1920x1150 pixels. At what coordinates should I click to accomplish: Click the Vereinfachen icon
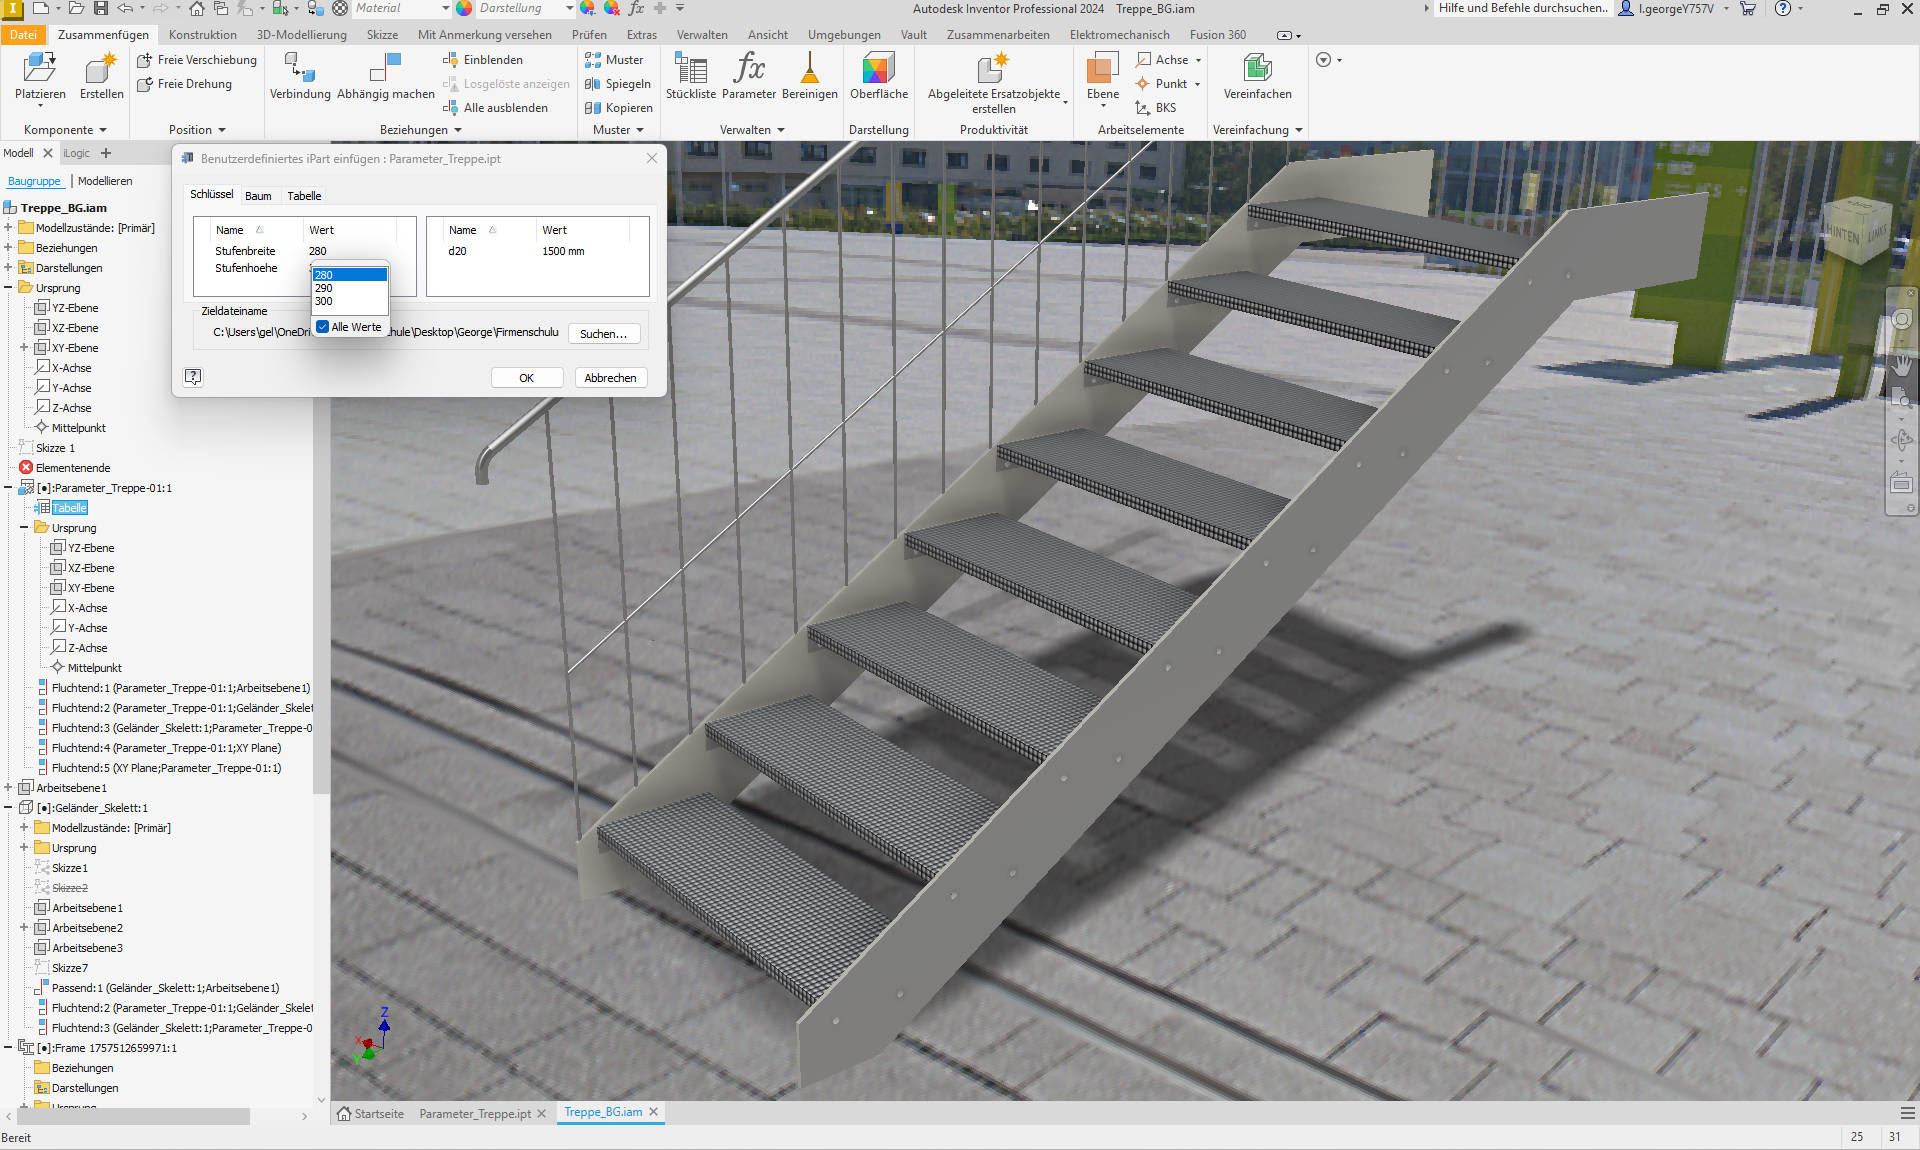tap(1257, 70)
